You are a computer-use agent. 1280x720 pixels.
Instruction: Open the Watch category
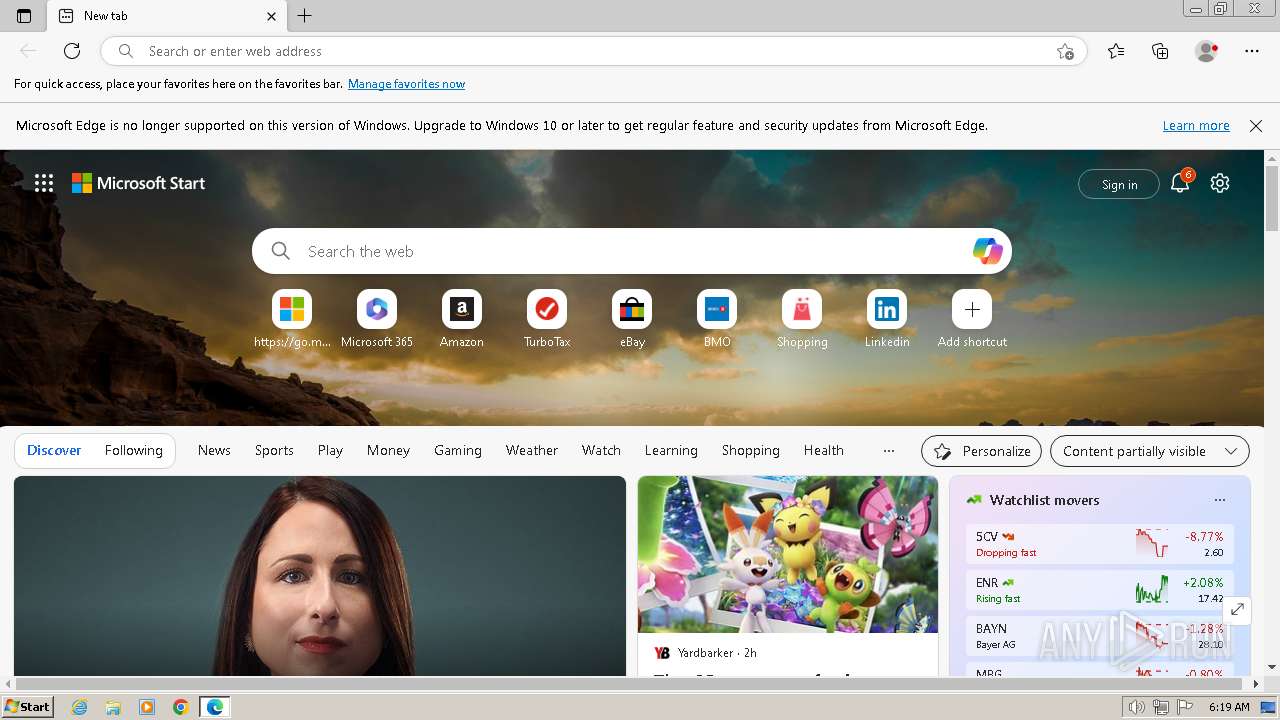tap(601, 451)
